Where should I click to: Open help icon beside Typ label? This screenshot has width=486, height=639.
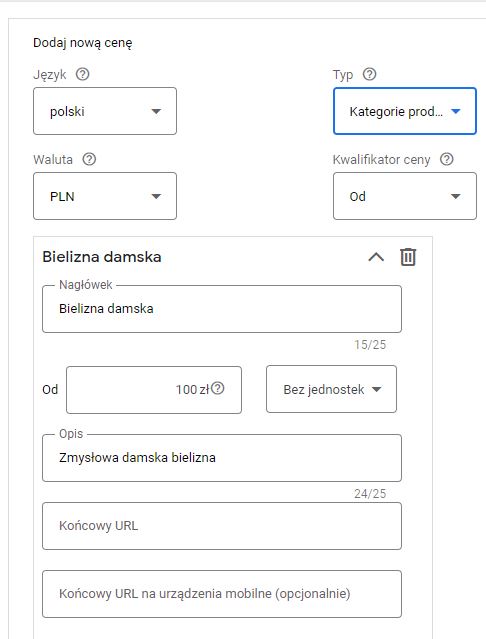click(369, 74)
